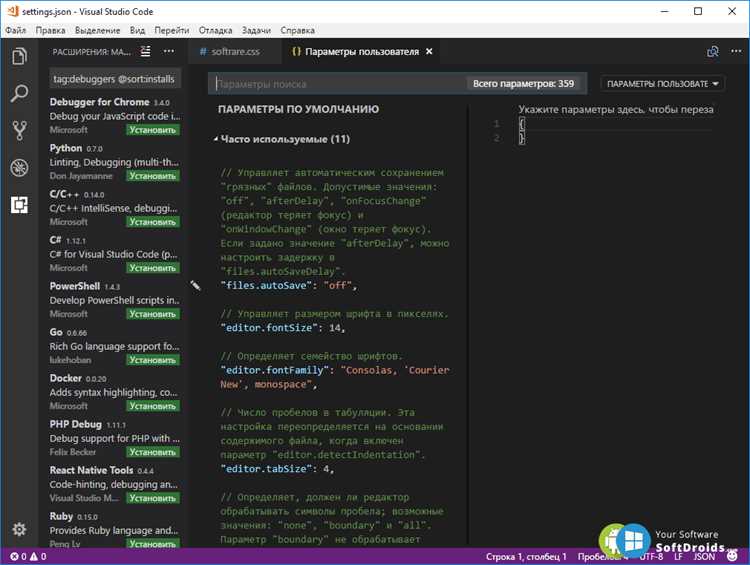750x565 pixels.
Task: Open editor more actions ellipsis
Action: point(736,51)
